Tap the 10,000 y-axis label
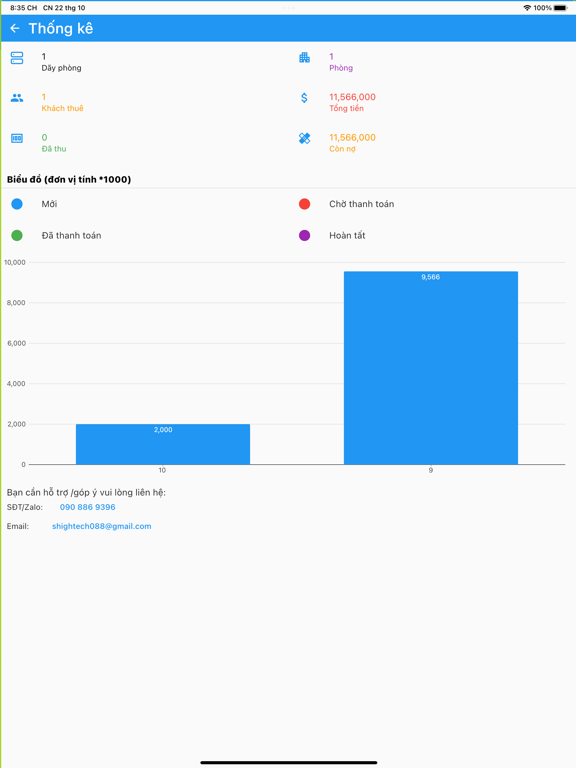The width and height of the screenshot is (576, 768). [15, 263]
